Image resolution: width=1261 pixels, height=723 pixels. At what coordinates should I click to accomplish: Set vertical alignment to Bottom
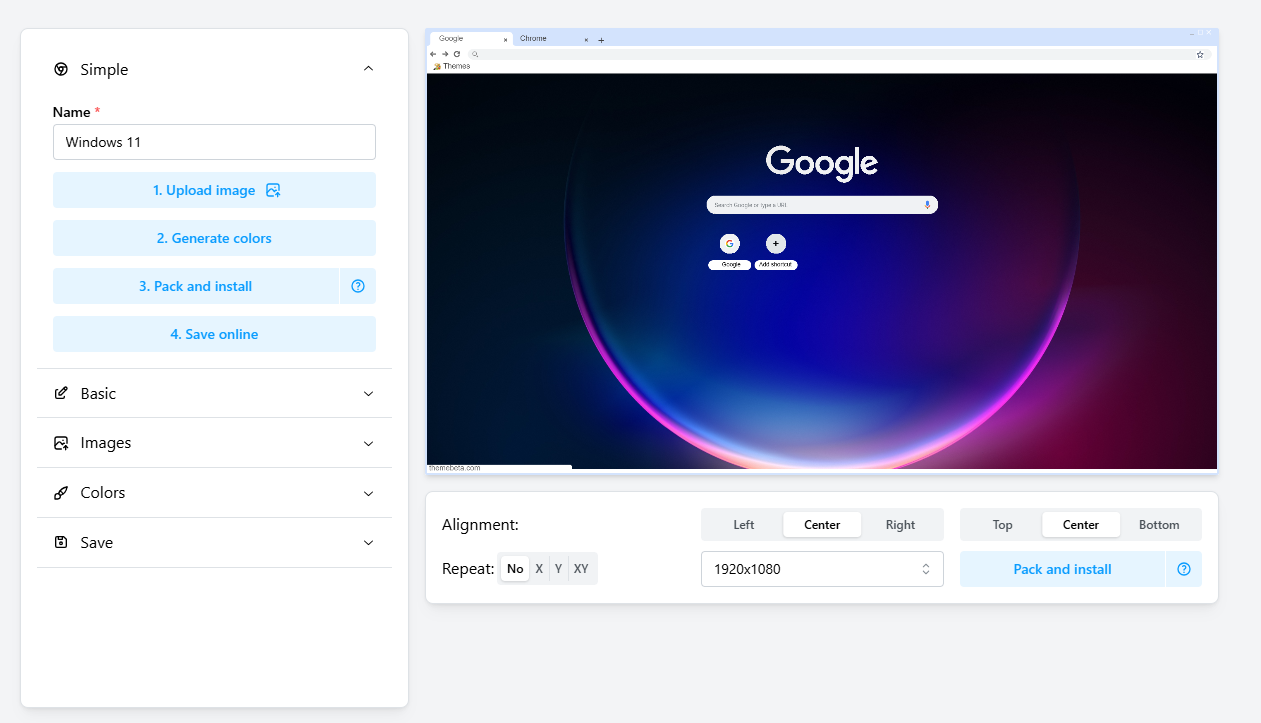pos(1159,525)
